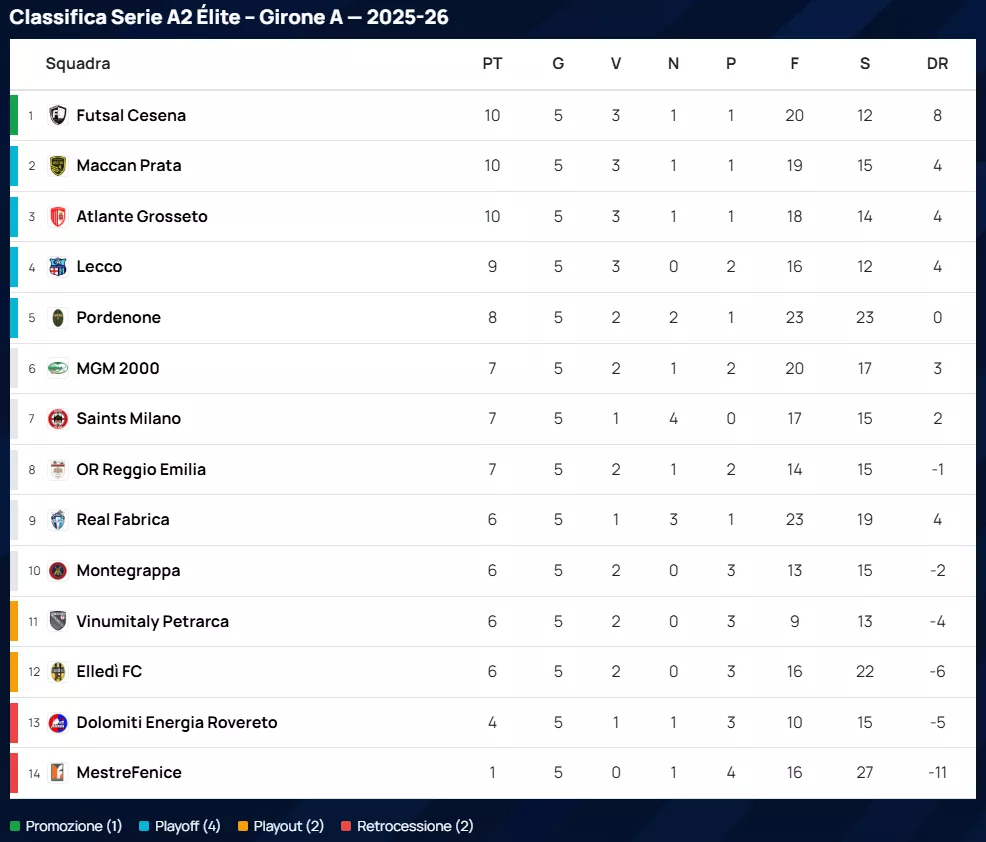Viewport: 986px width, 842px height.
Task: Click the Classifica Serie A2 Élite title
Action: coord(229,17)
